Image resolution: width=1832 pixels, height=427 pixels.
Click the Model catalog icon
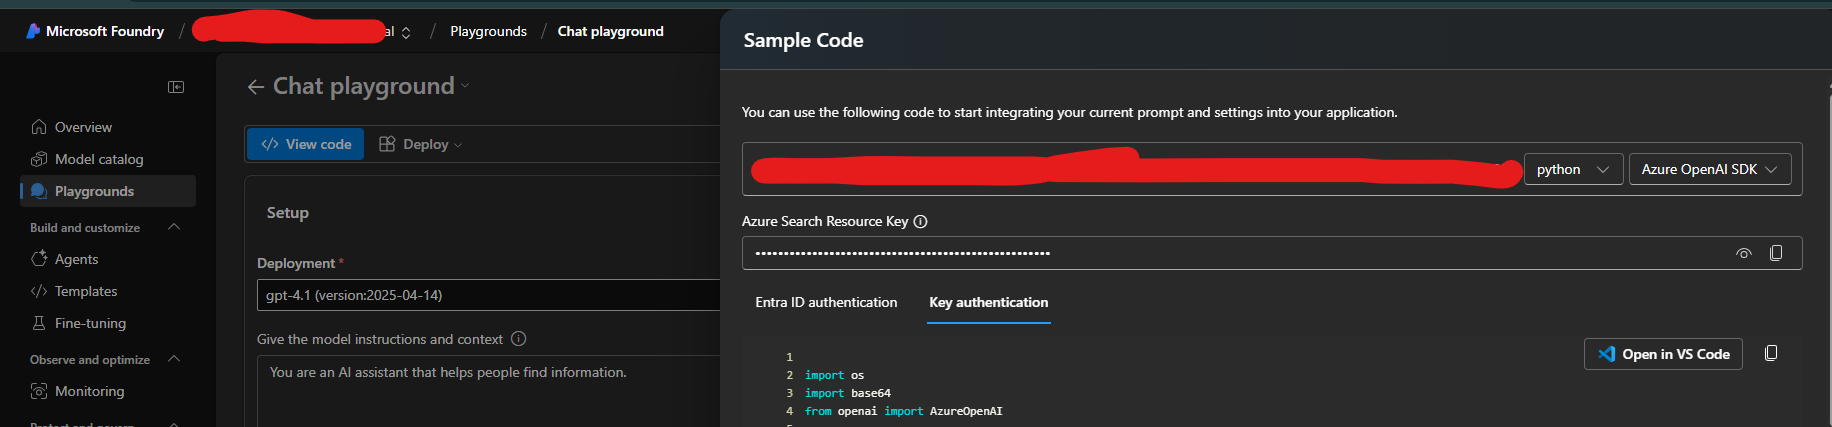39,159
